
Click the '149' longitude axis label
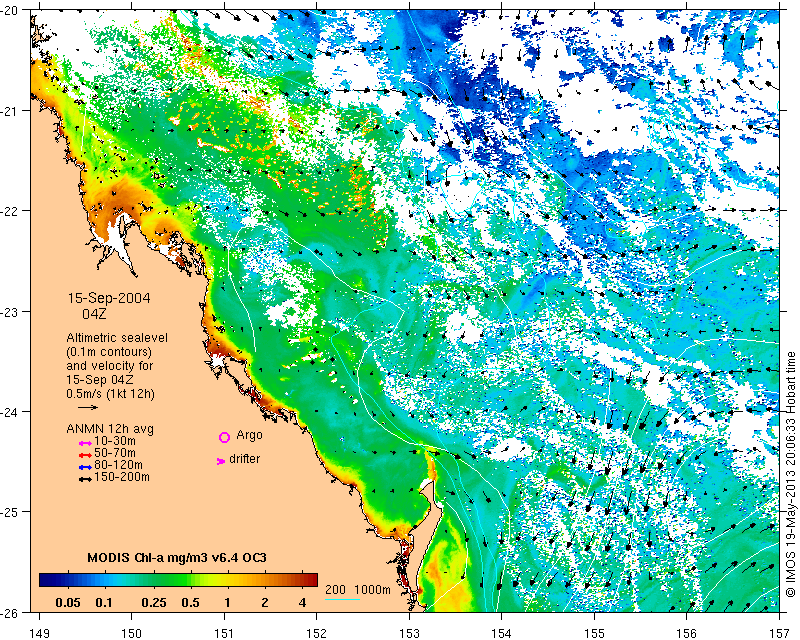(x=39, y=633)
